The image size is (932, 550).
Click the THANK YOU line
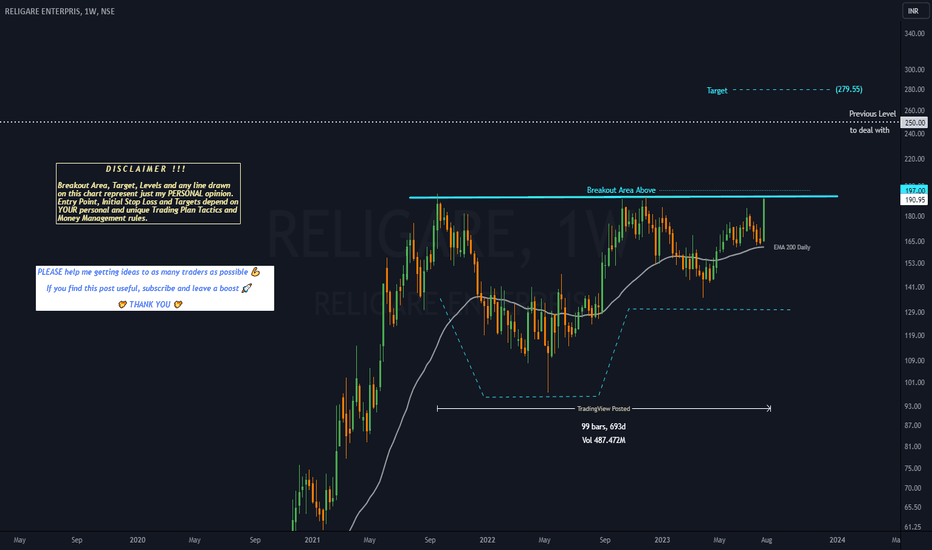coord(150,304)
